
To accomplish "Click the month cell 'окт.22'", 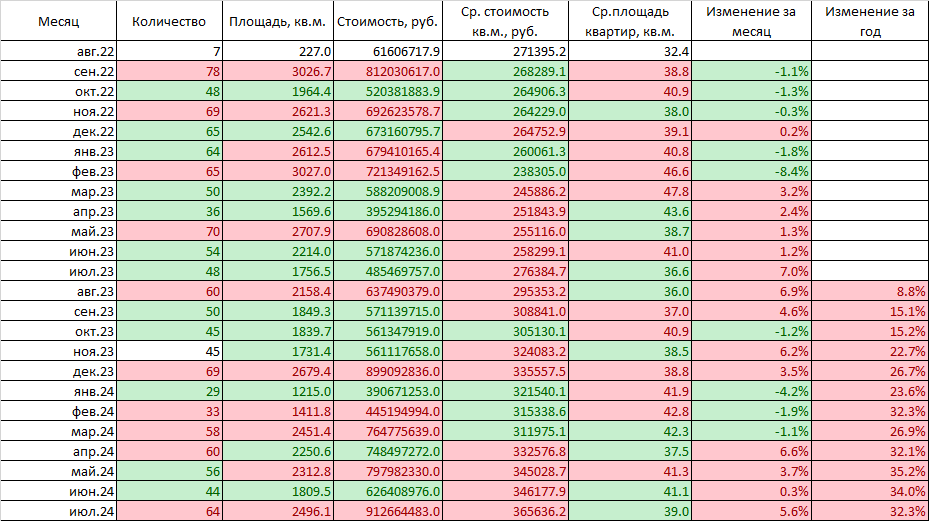I will pos(59,91).
